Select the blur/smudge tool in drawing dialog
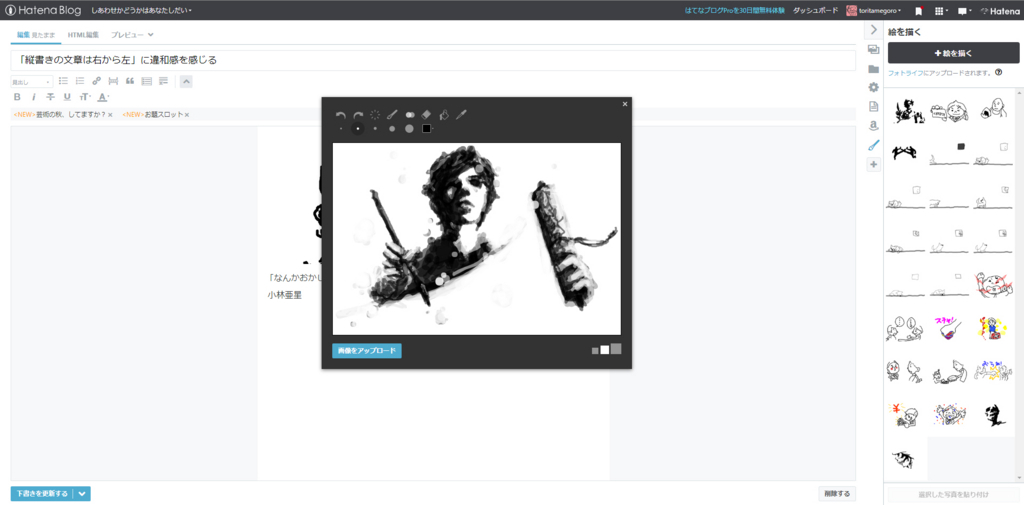Viewport: 1024px width, 505px height. click(409, 115)
